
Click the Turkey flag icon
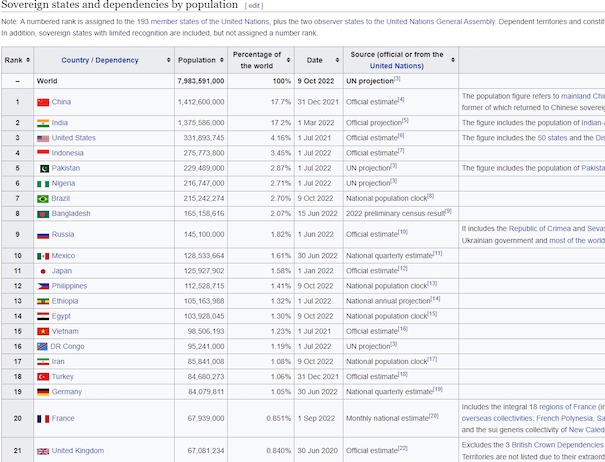(x=43, y=377)
